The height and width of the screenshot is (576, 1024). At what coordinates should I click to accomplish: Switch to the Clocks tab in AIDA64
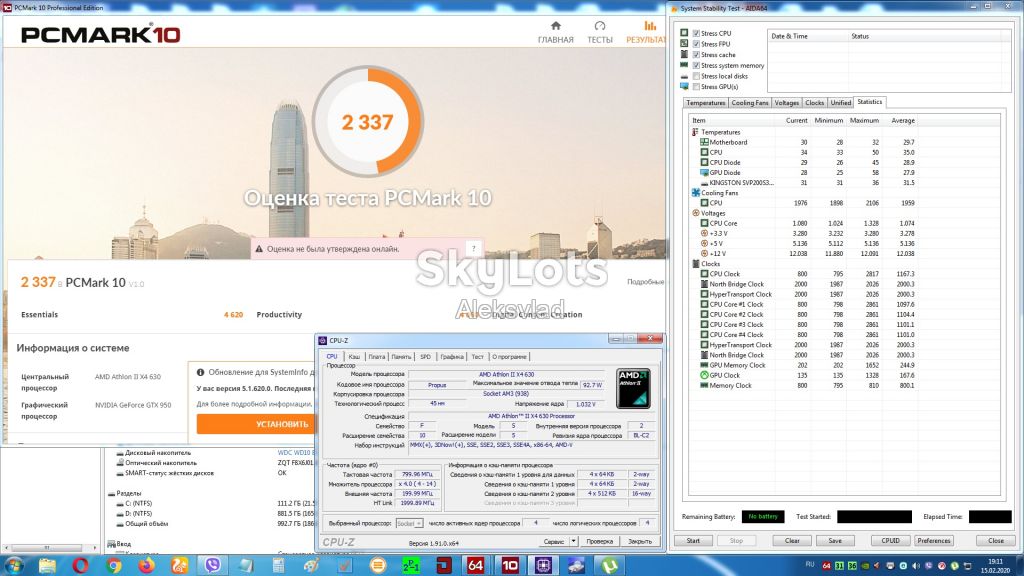pyautogui.click(x=814, y=103)
